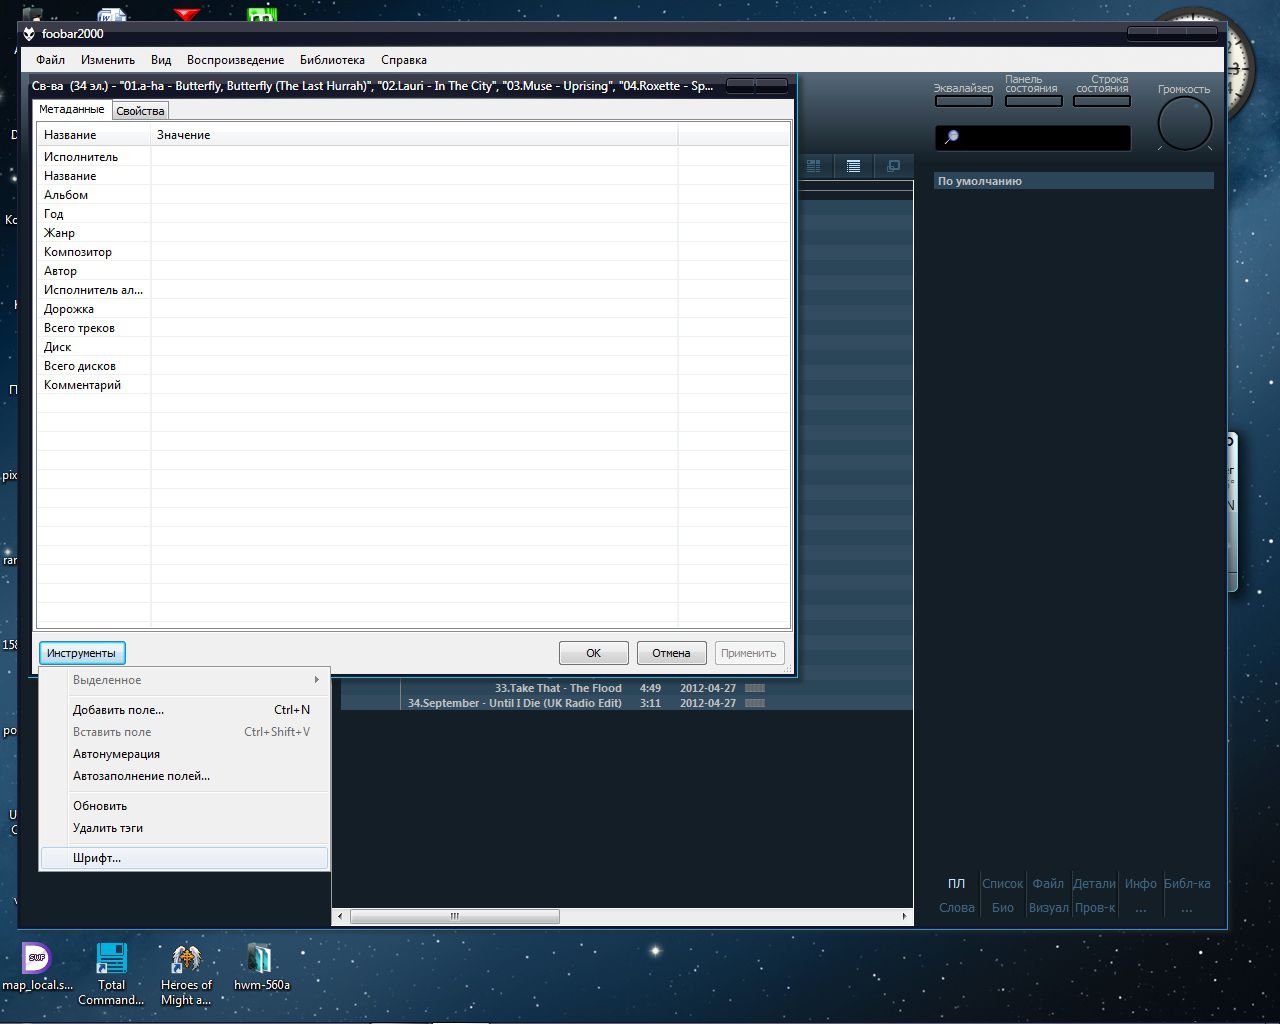Image resolution: width=1280 pixels, height=1024 pixels.
Task: Toggle the Эквалайзер switch
Action: point(964,101)
